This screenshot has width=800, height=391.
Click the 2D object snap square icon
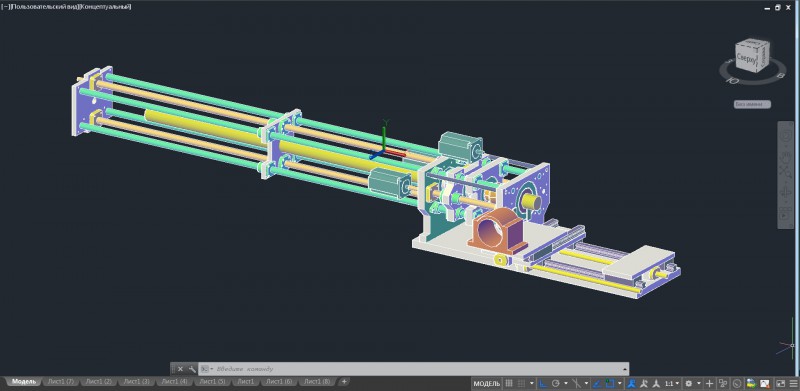pos(609,383)
